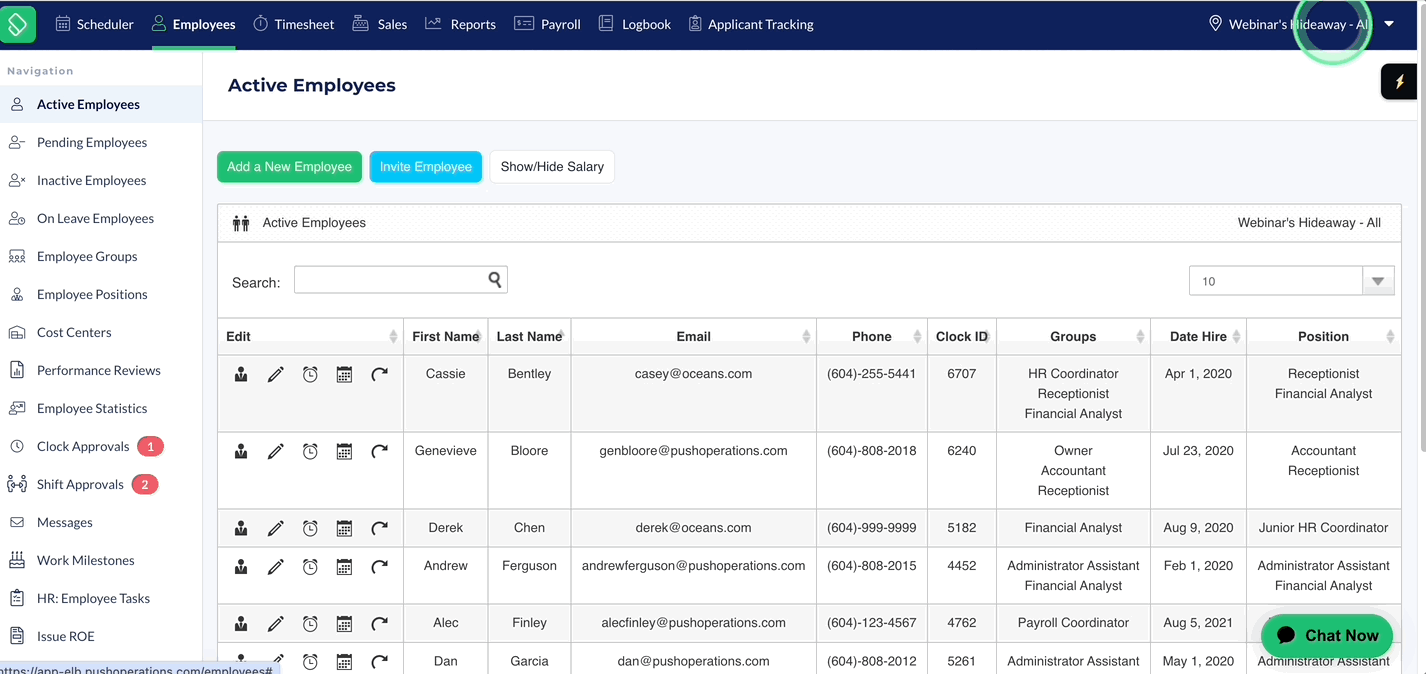
Task: Sort table by First Name column
Action: click(445, 336)
